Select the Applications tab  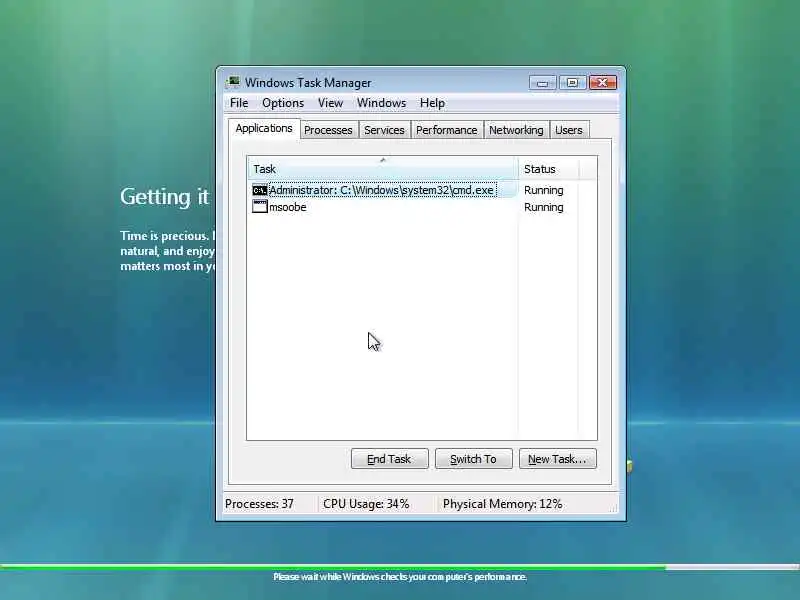(264, 129)
